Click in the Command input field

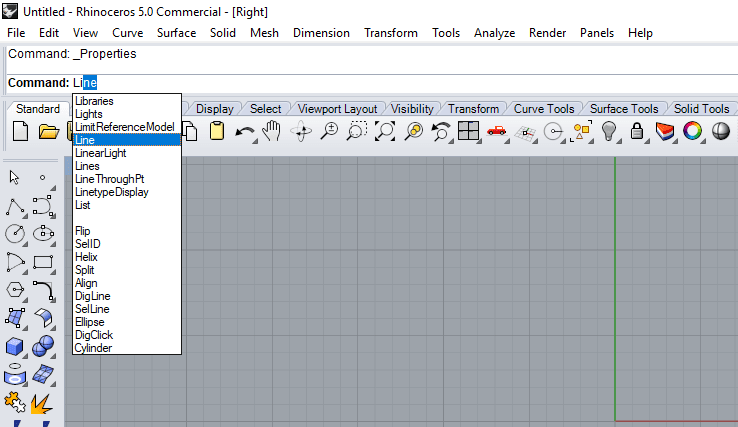coord(405,83)
